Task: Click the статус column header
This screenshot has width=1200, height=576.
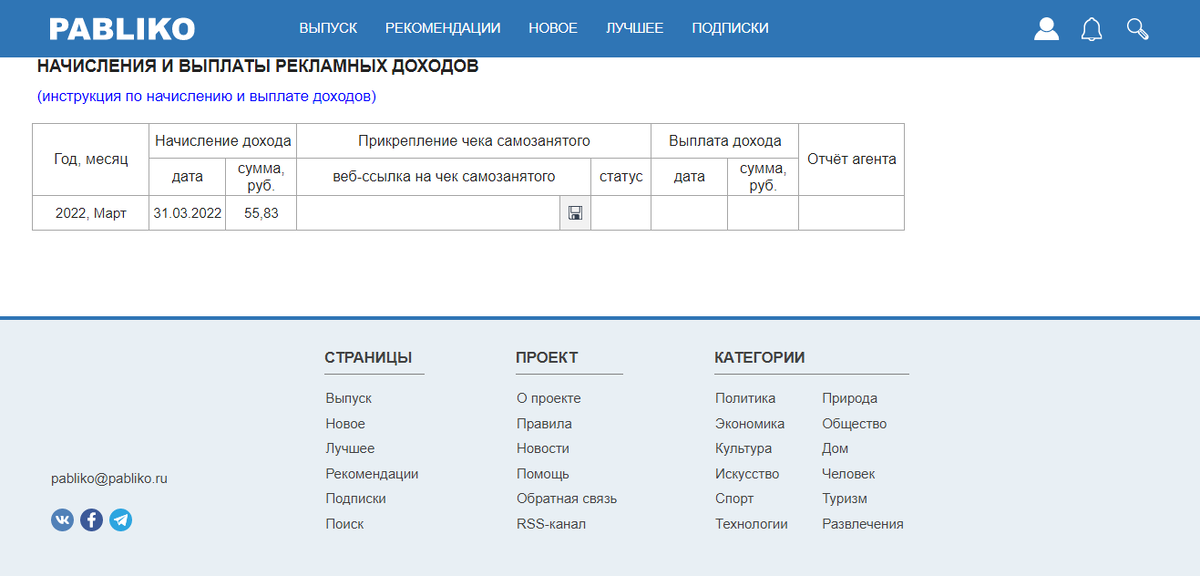Action: pos(621,177)
